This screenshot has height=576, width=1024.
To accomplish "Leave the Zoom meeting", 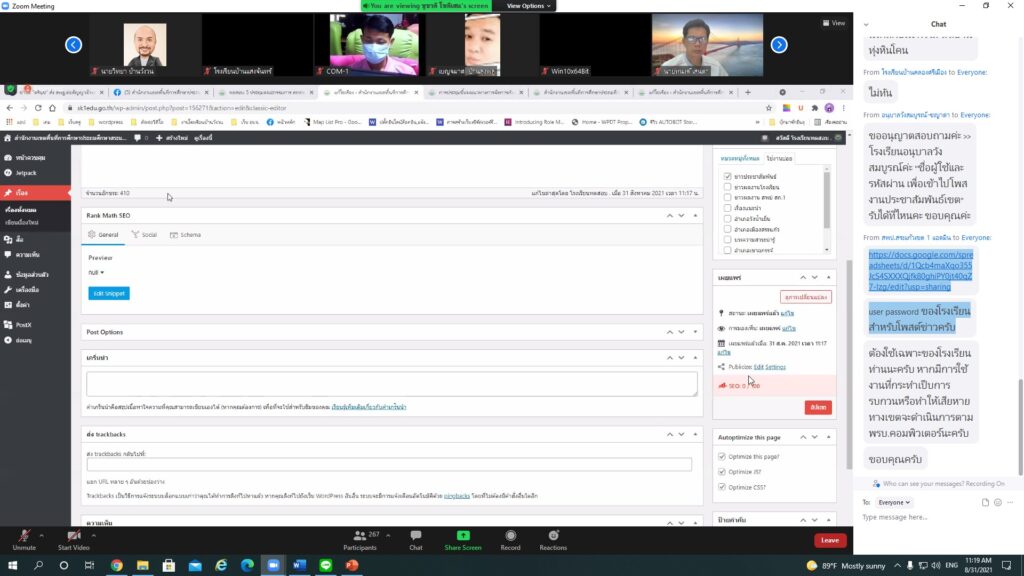I will tap(830, 540).
